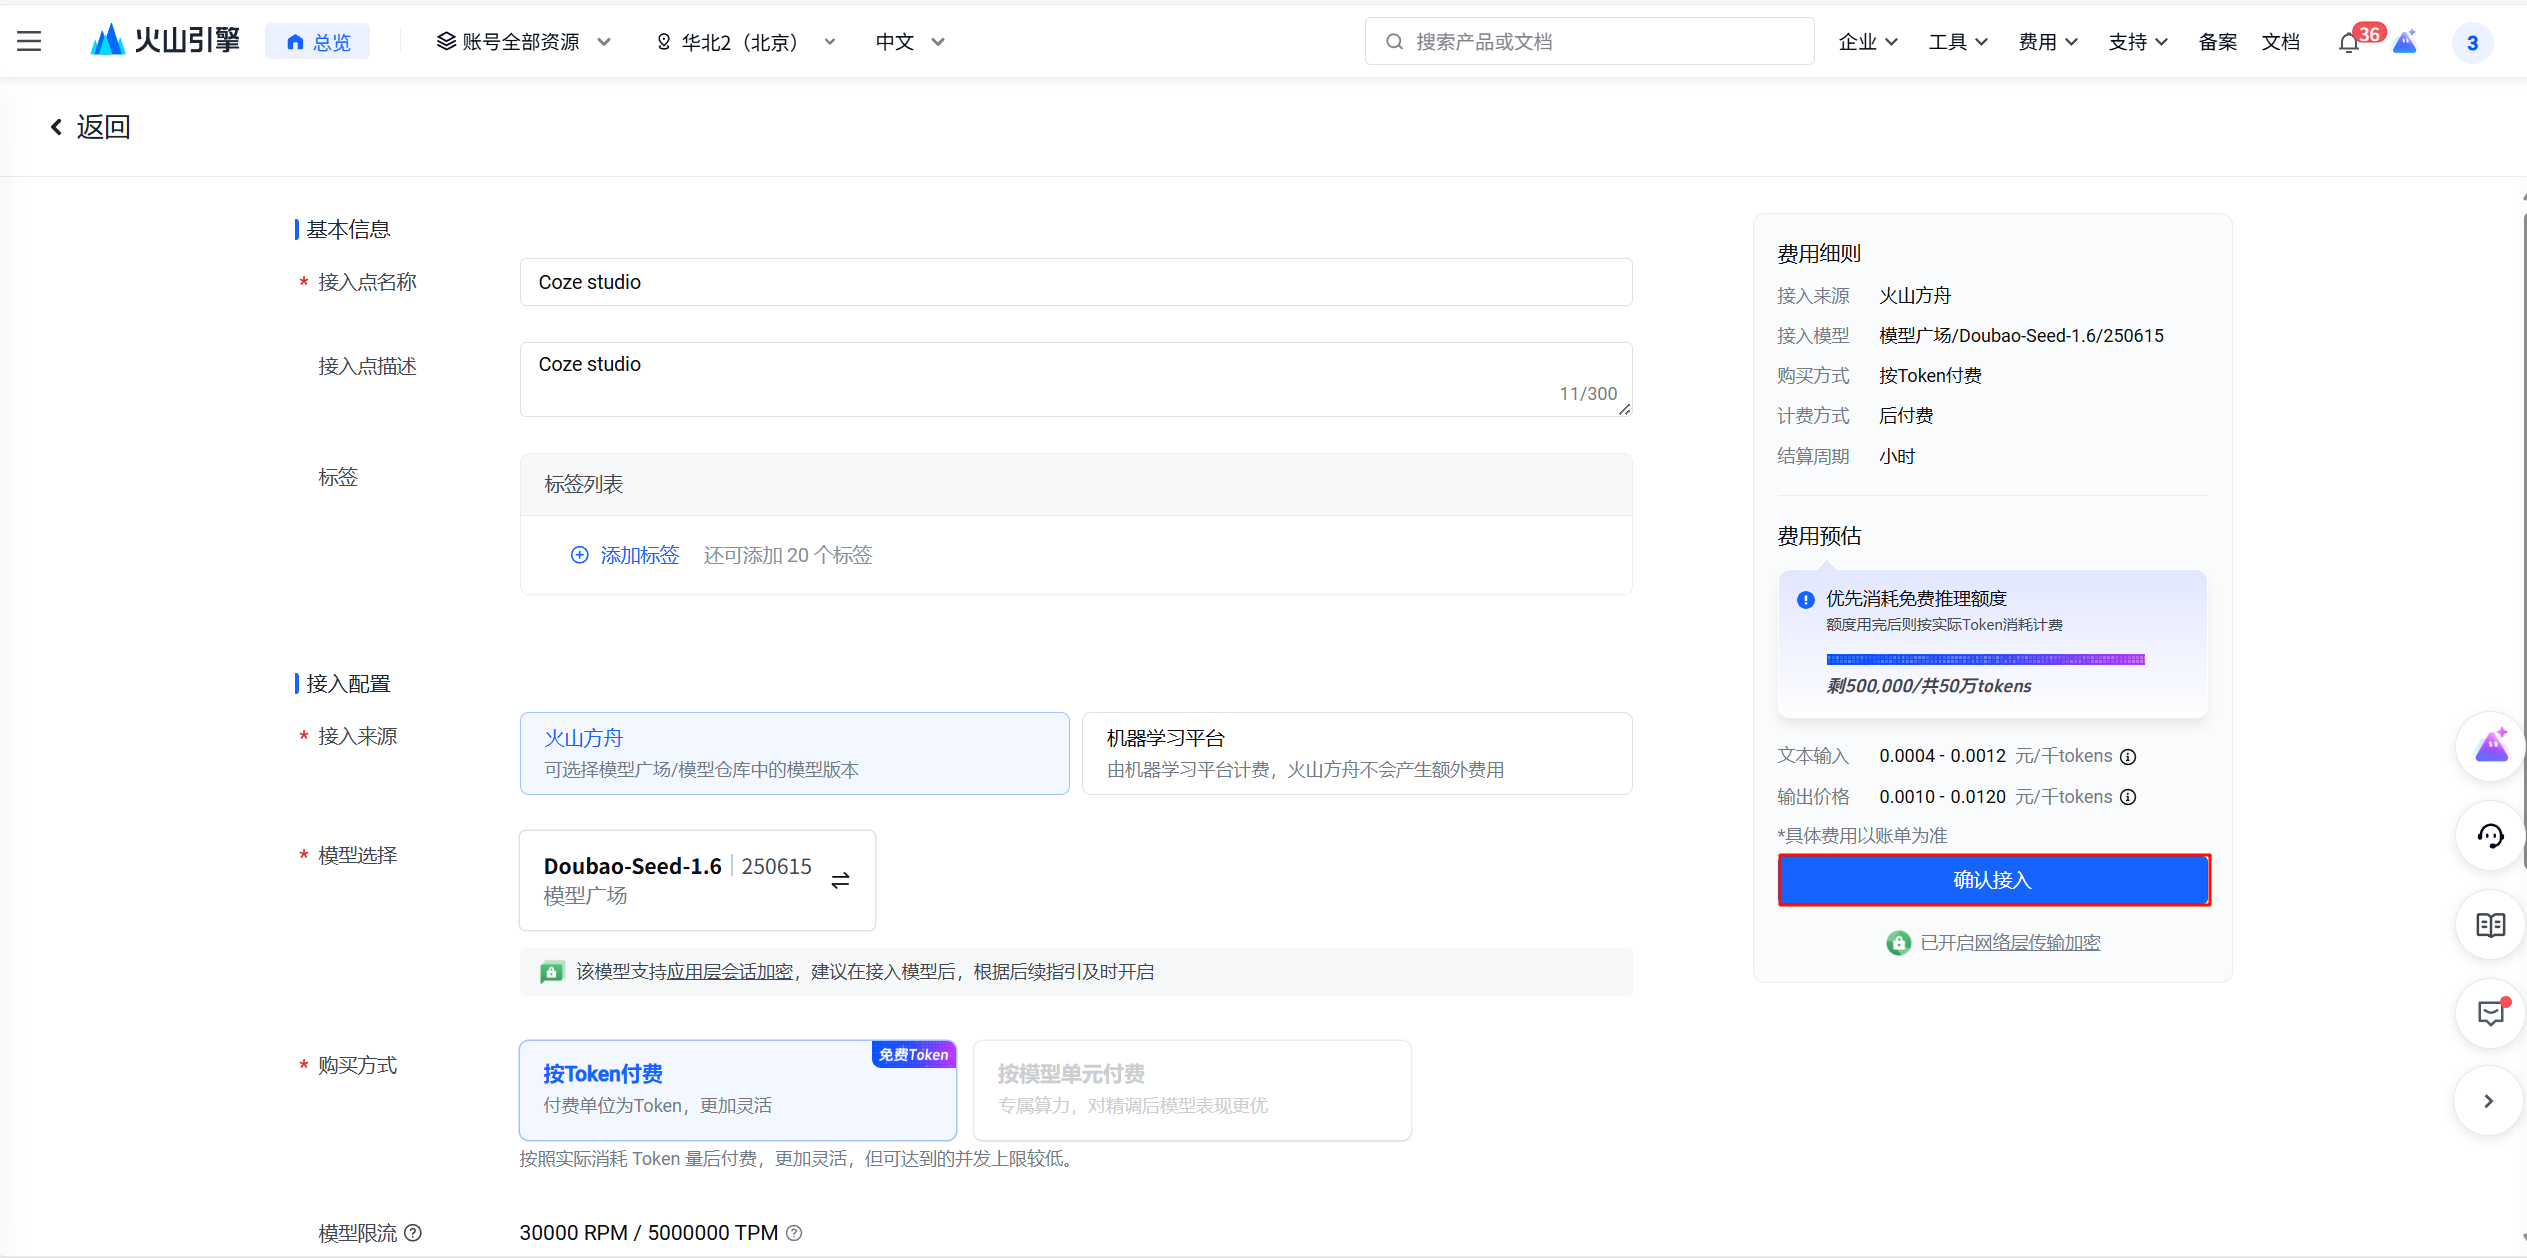Image resolution: width=2527 pixels, height=1258 pixels.
Task: Click the customer service headset icon on right sidebar
Action: [x=2491, y=836]
